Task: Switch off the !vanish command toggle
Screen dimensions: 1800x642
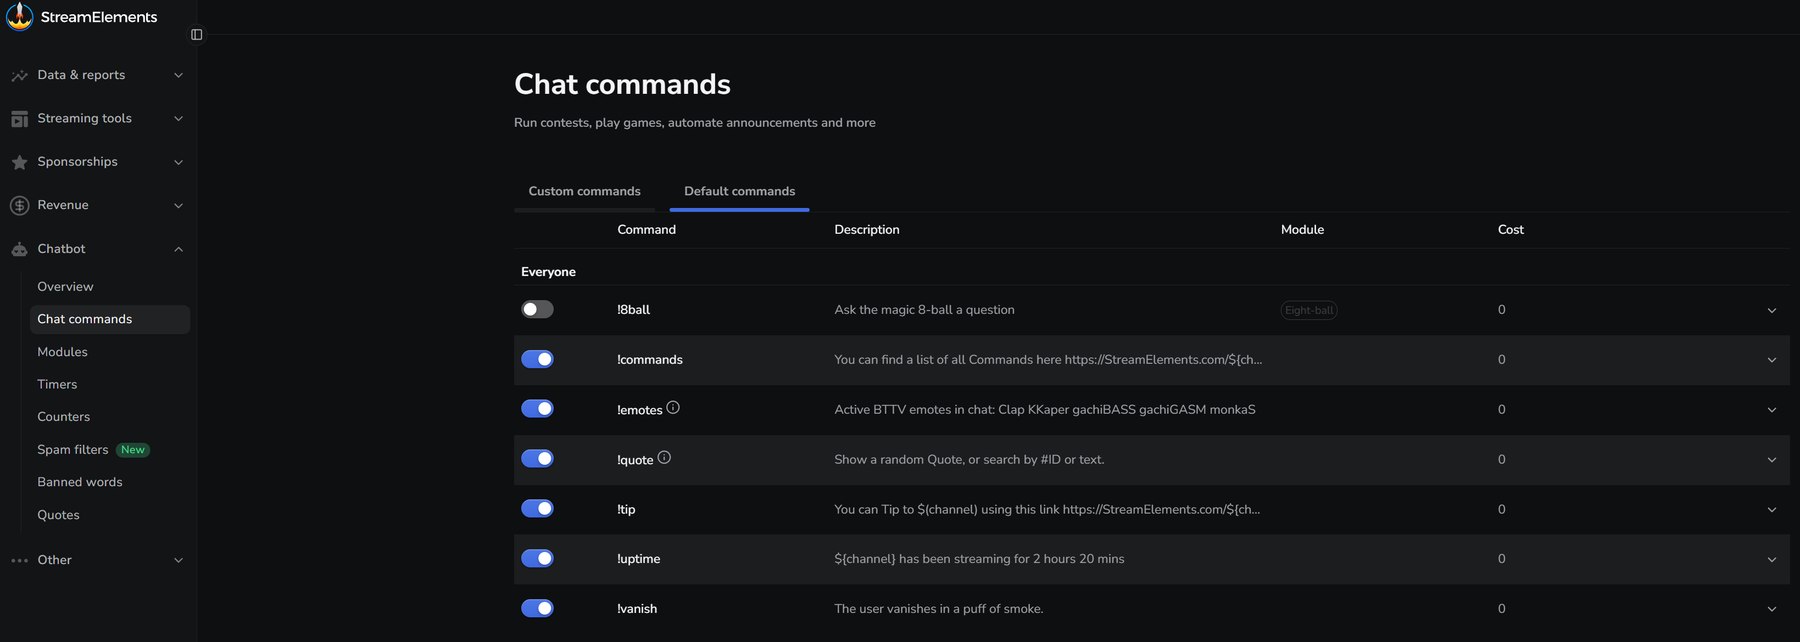Action: [537, 608]
